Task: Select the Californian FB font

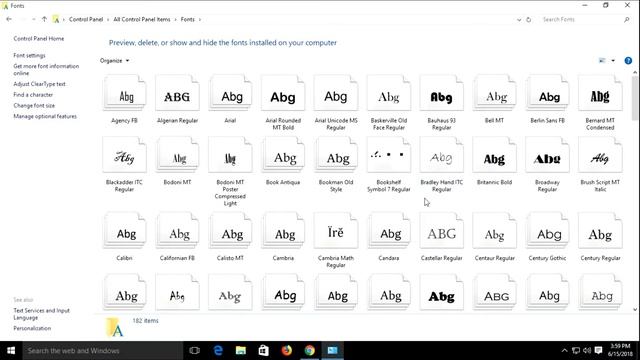Action: coord(177,231)
